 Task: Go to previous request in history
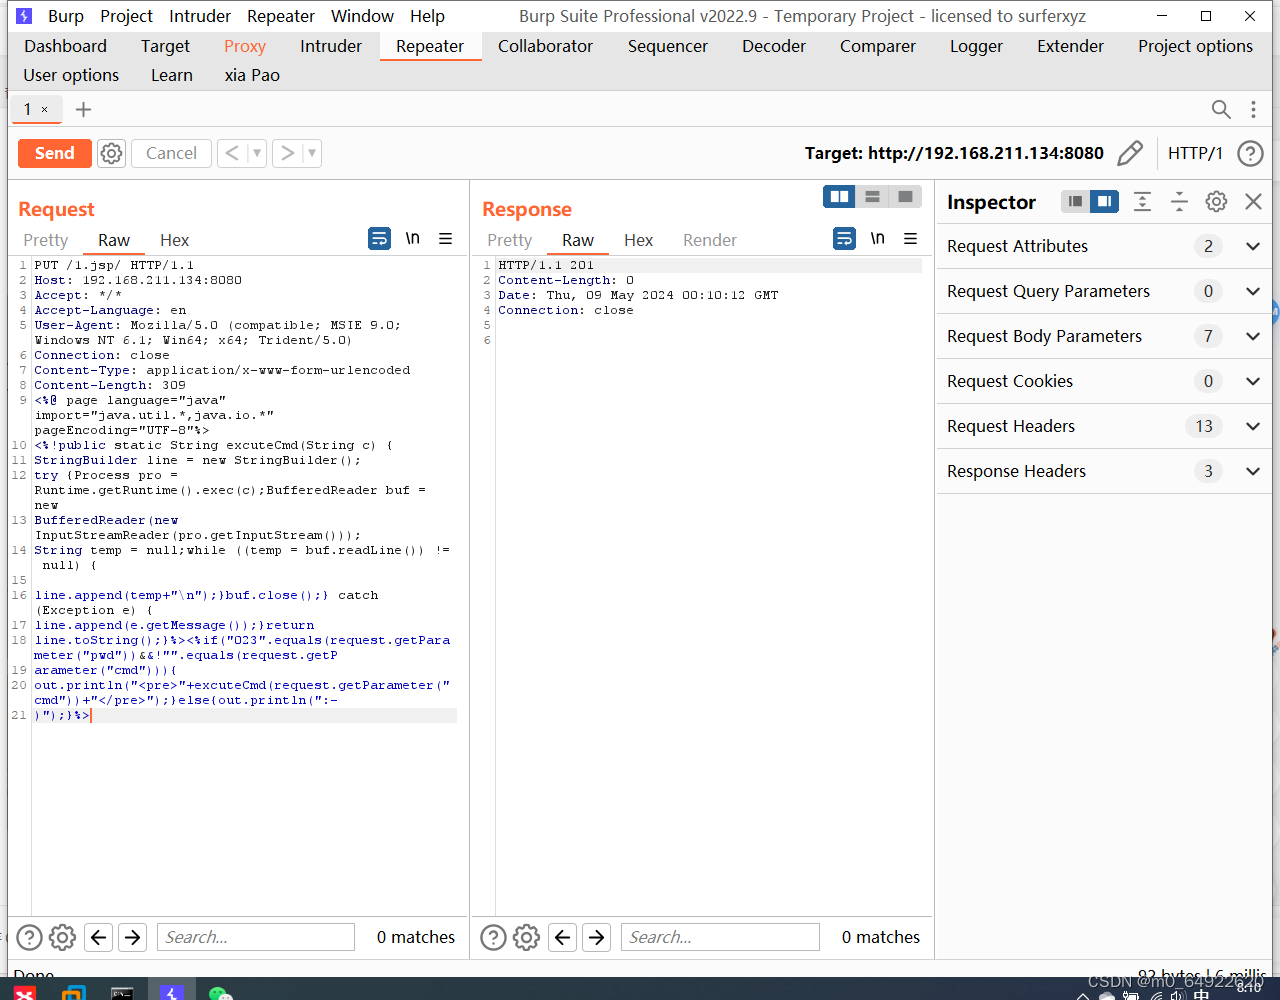[232, 153]
